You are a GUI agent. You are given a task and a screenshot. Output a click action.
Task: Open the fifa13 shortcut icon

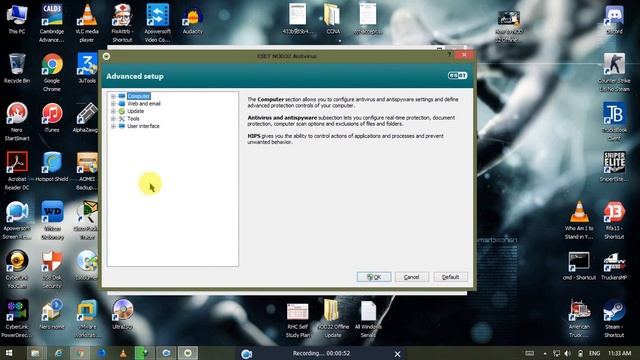pos(614,220)
